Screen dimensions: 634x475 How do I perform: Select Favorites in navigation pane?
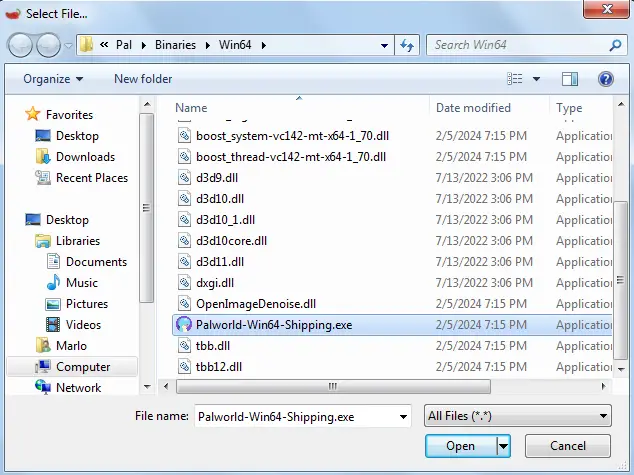click(x=59, y=114)
